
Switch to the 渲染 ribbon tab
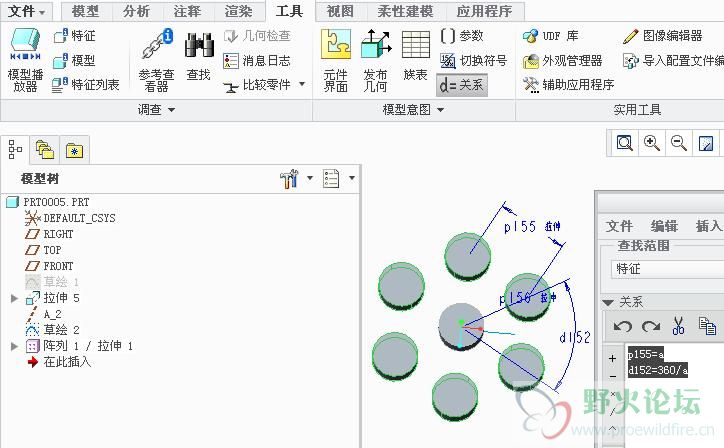pyautogui.click(x=239, y=11)
